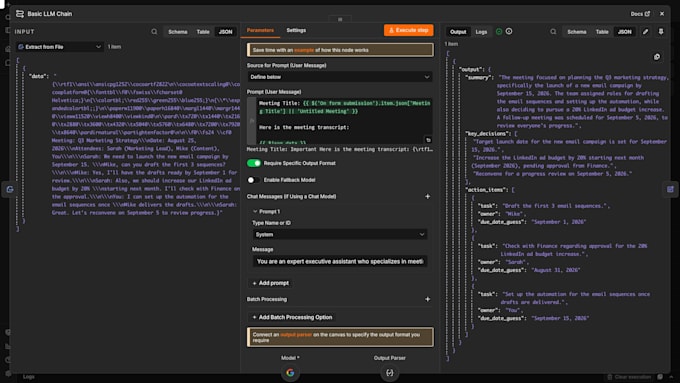680x383 pixels.
Task: Pin the output data with the pin icon
Action: (x=660, y=32)
